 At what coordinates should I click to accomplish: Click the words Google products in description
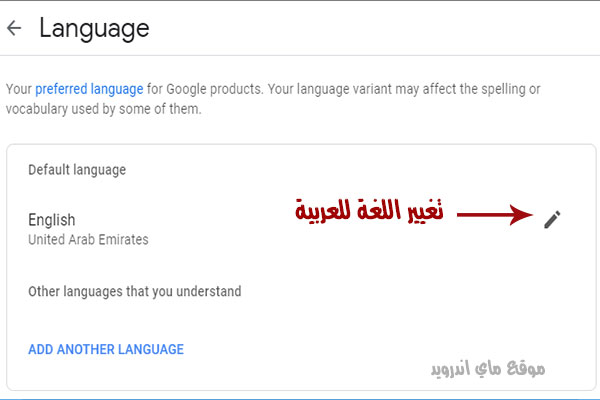coord(215,89)
